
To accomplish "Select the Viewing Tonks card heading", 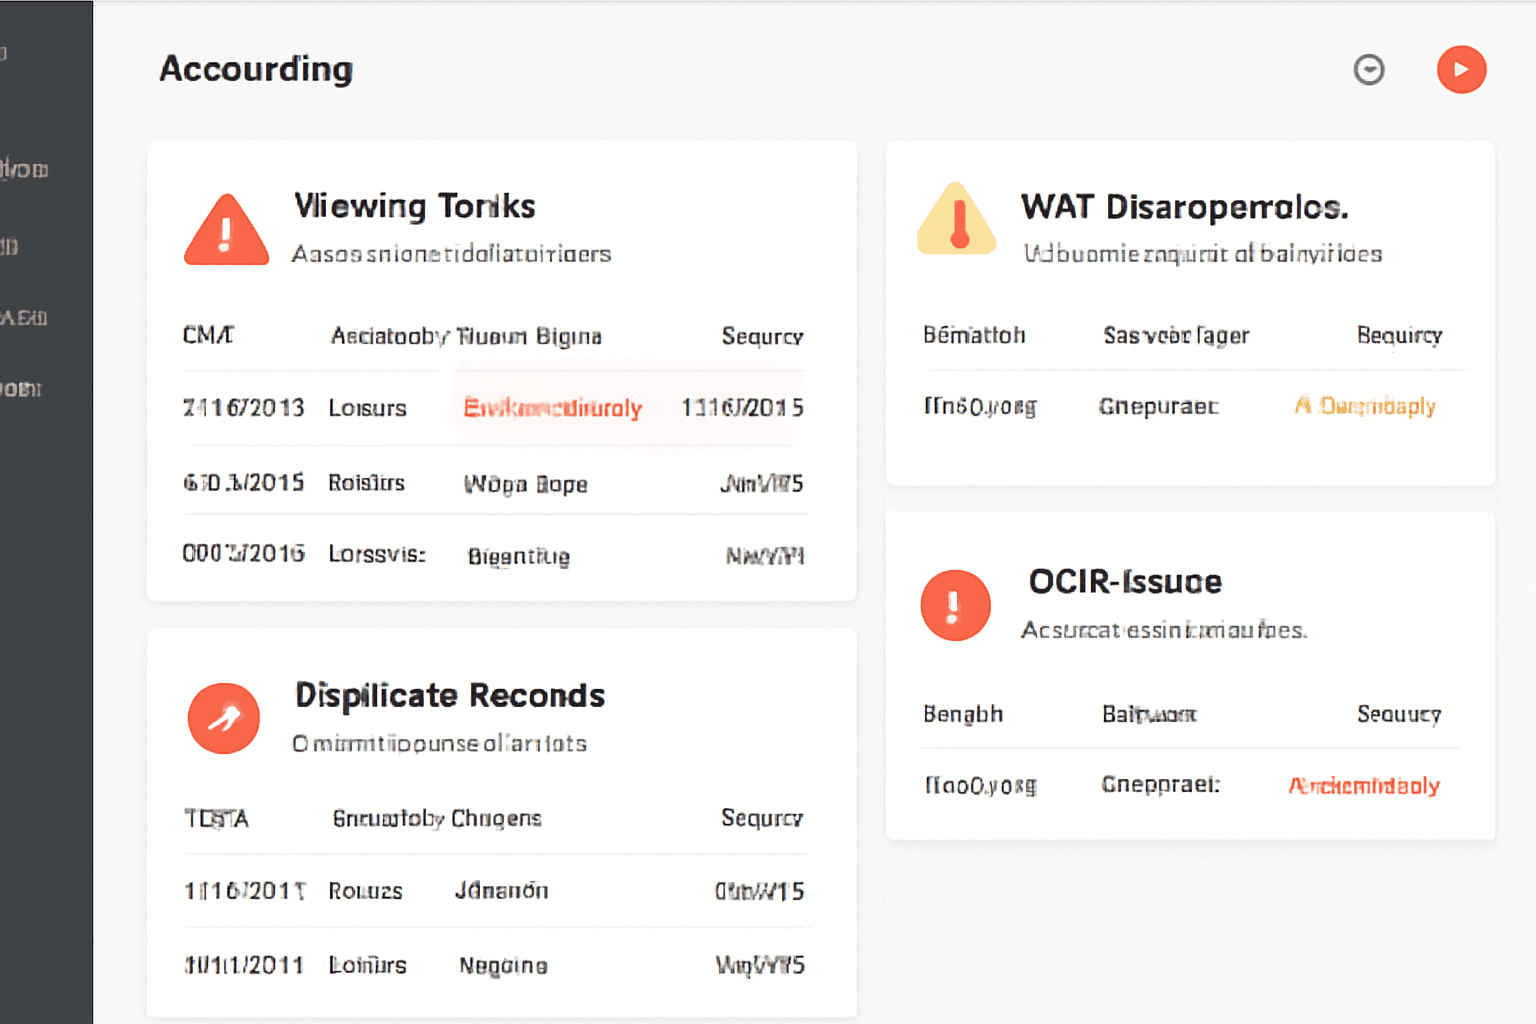I will click(x=415, y=206).
